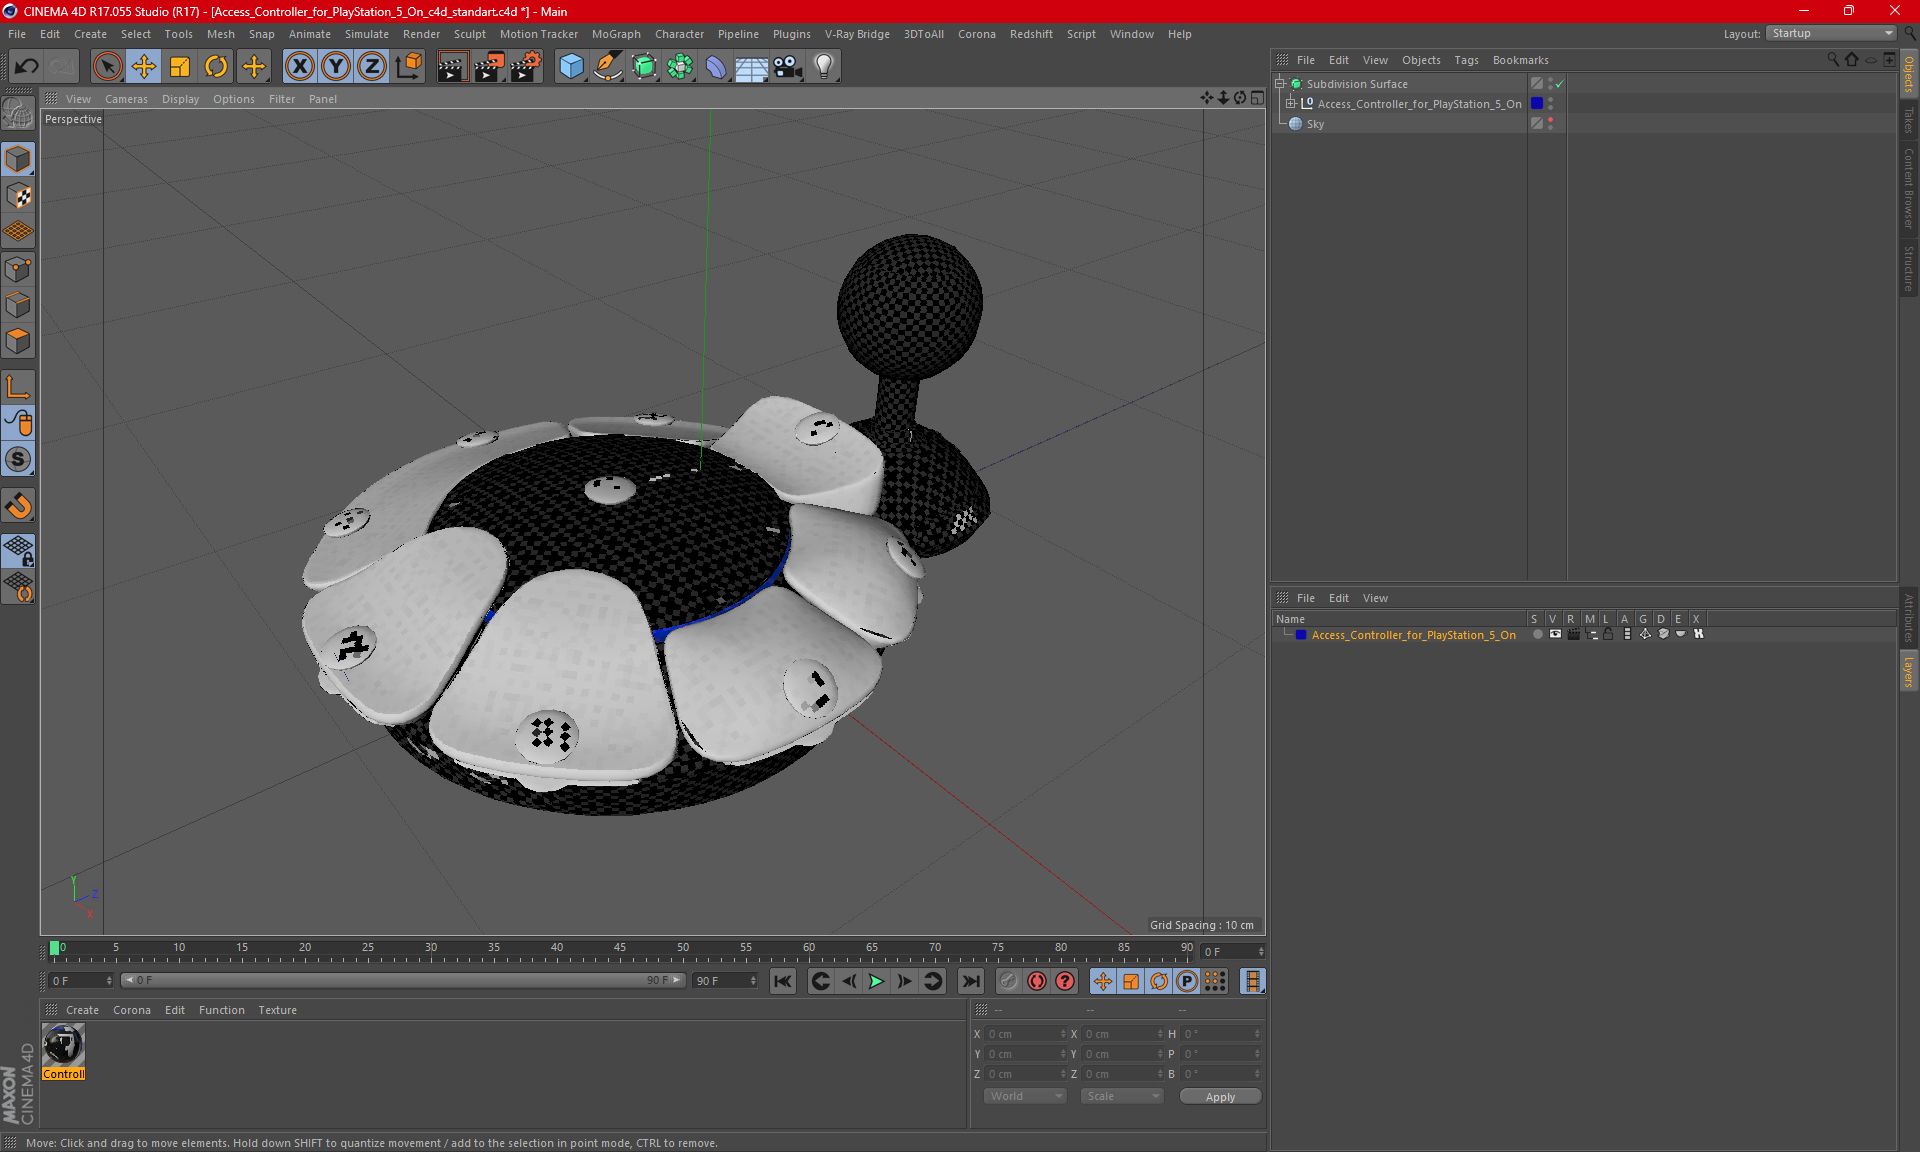This screenshot has width=1920, height=1152.
Task: Click the Undo arrow icon
Action: (x=27, y=67)
